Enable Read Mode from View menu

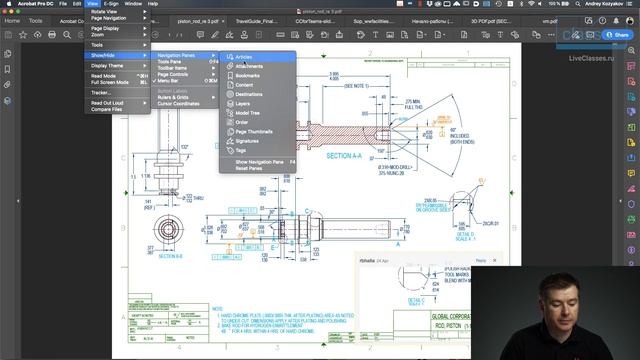[117, 76]
